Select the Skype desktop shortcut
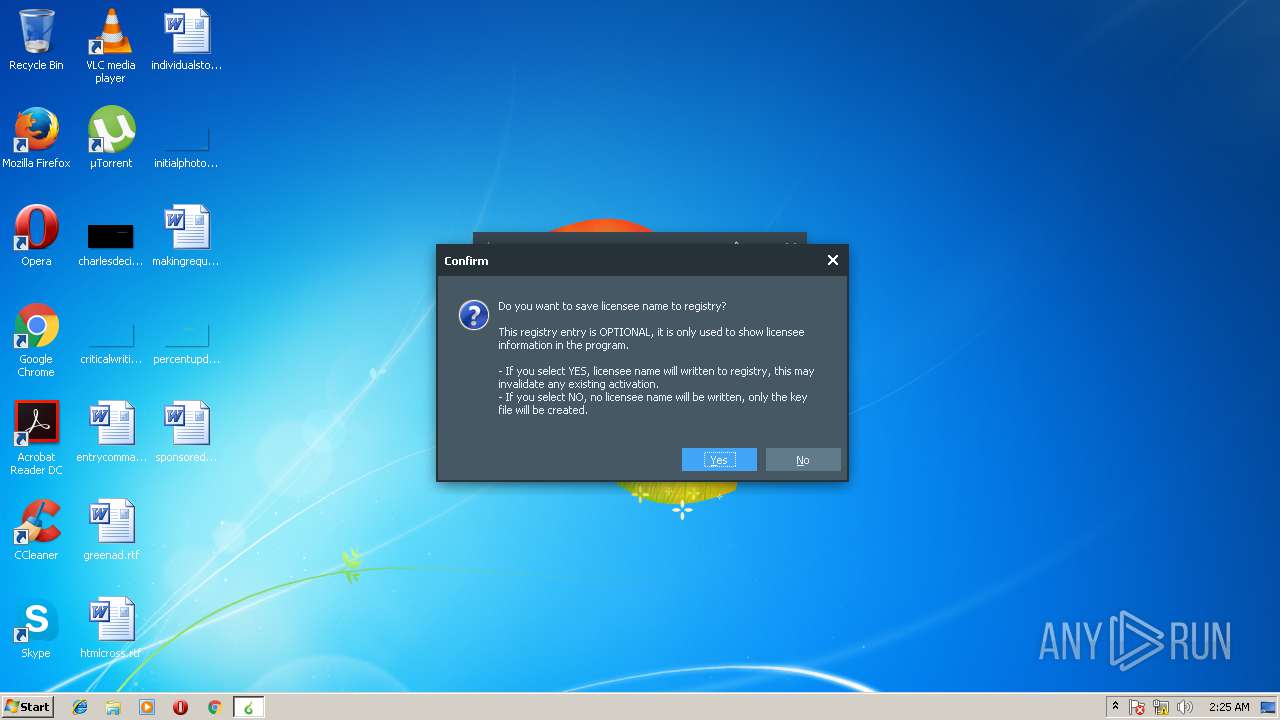 pyautogui.click(x=36, y=628)
